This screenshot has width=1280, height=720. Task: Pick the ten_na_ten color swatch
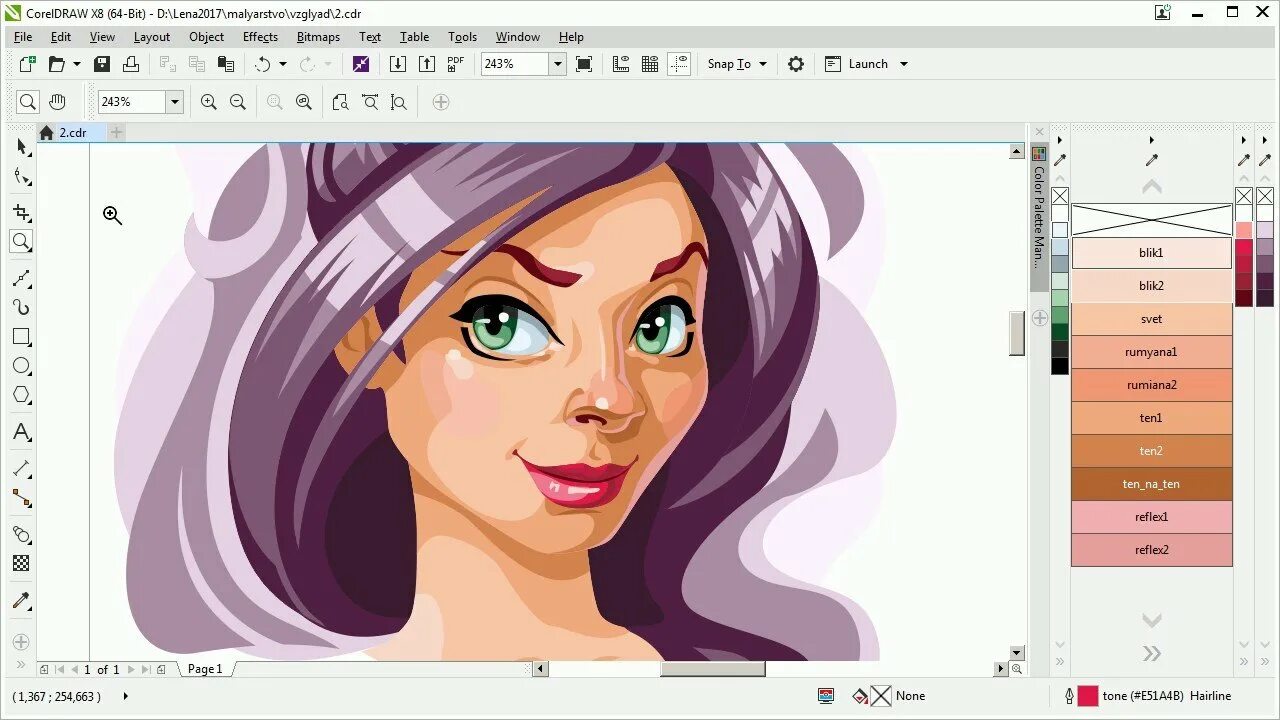coord(1151,484)
